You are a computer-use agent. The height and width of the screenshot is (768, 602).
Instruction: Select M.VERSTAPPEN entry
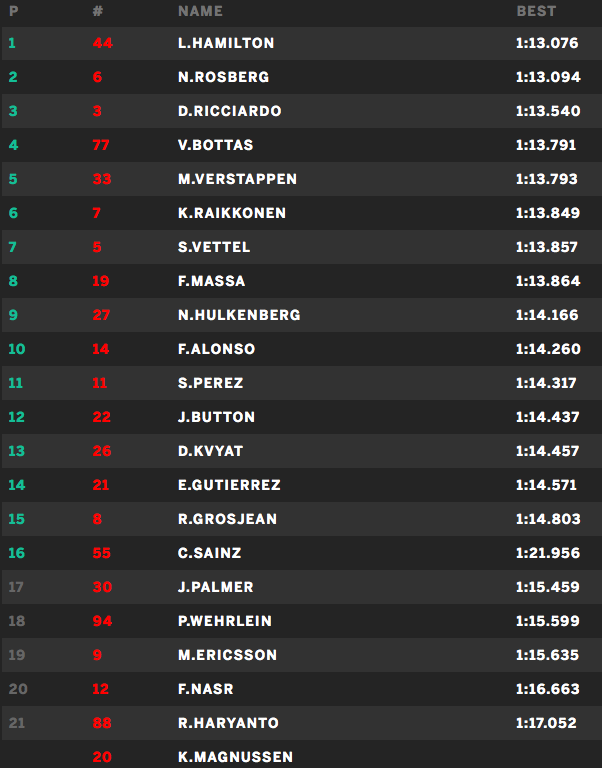click(237, 179)
